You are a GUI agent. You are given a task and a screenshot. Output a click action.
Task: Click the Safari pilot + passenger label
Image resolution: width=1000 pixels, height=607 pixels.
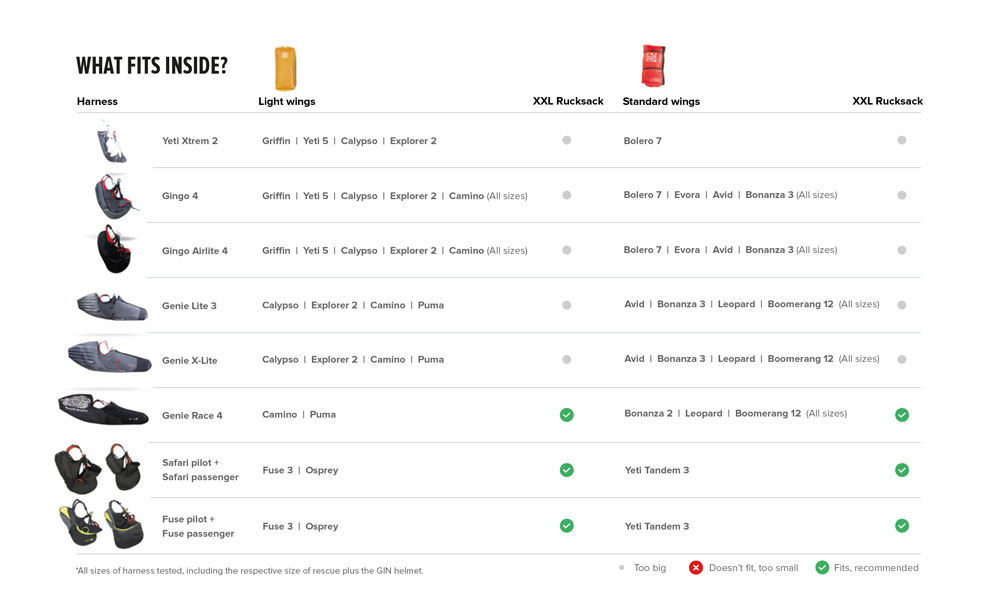click(x=200, y=470)
